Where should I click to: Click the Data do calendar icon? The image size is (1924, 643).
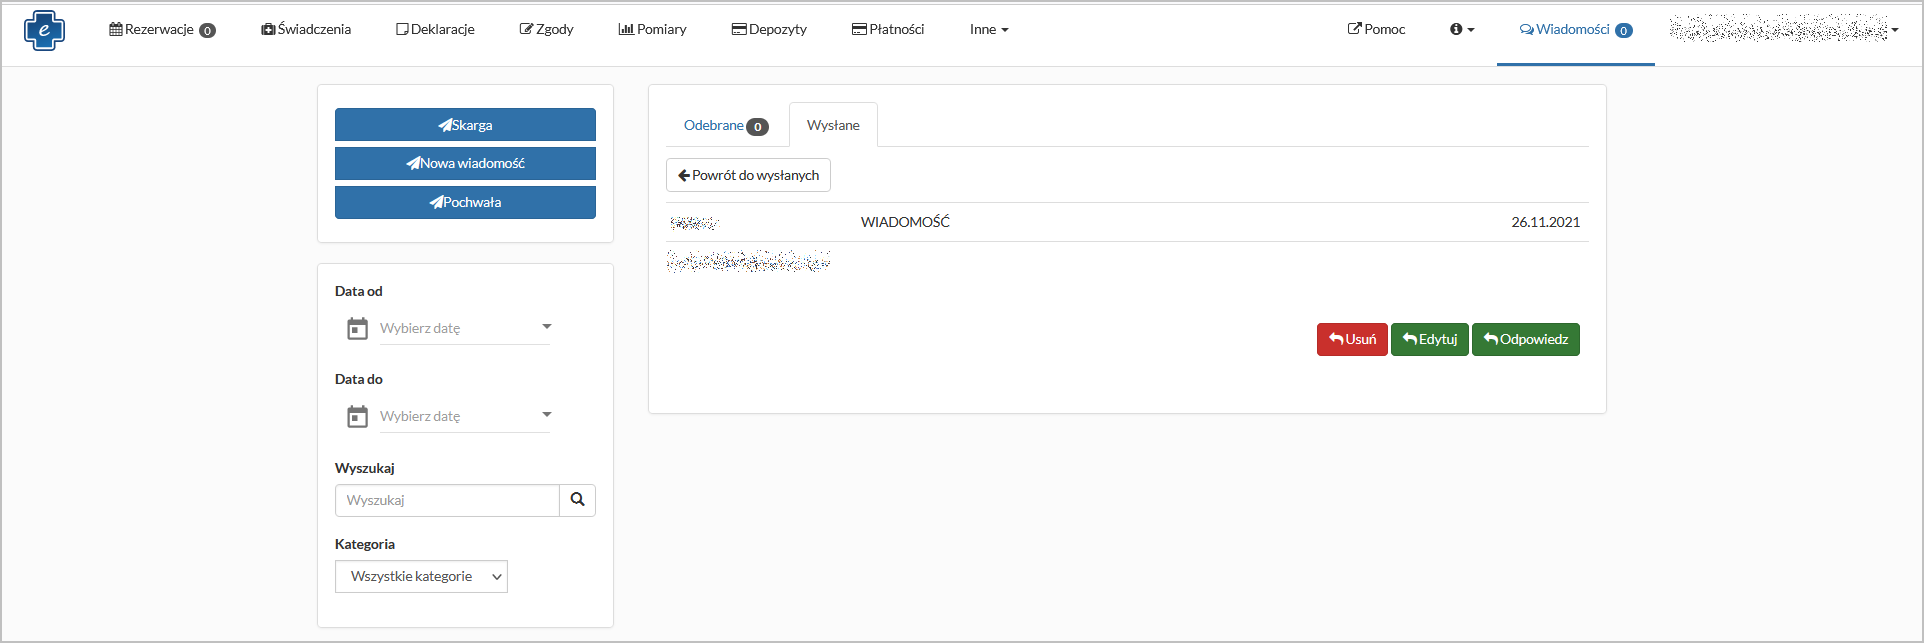coord(357,416)
